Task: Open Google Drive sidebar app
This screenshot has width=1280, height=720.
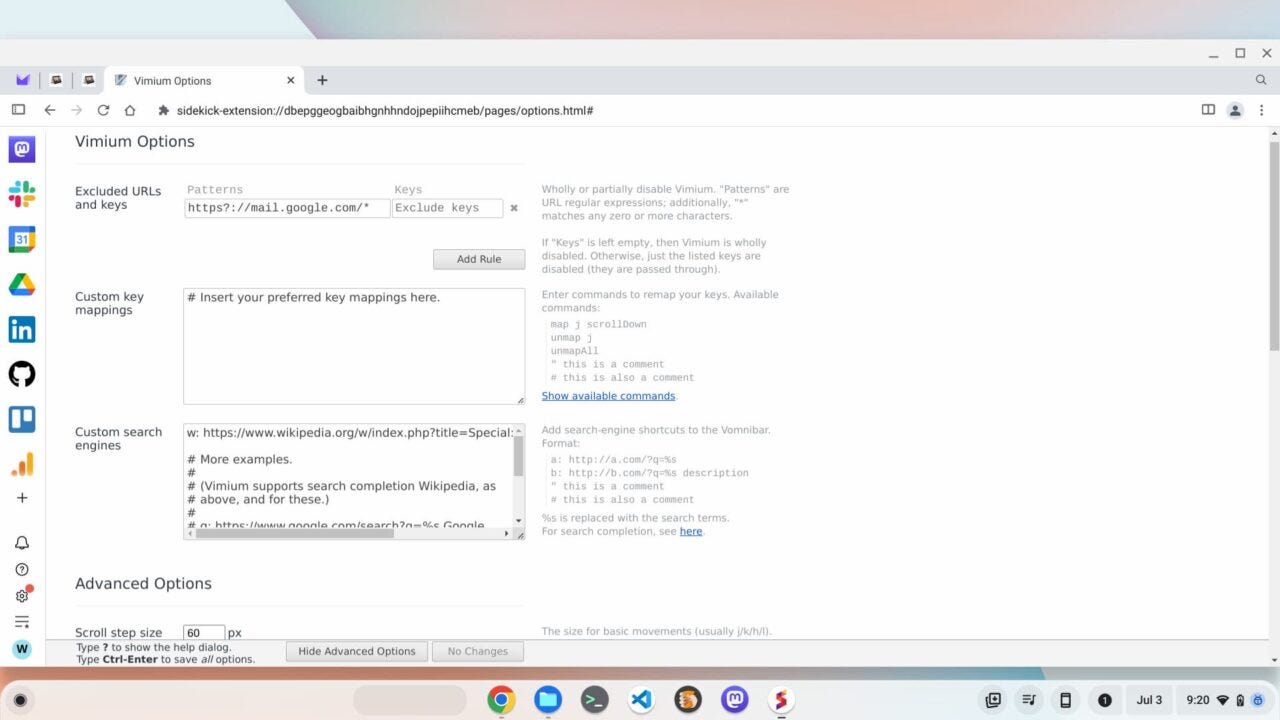Action: [x=22, y=284]
